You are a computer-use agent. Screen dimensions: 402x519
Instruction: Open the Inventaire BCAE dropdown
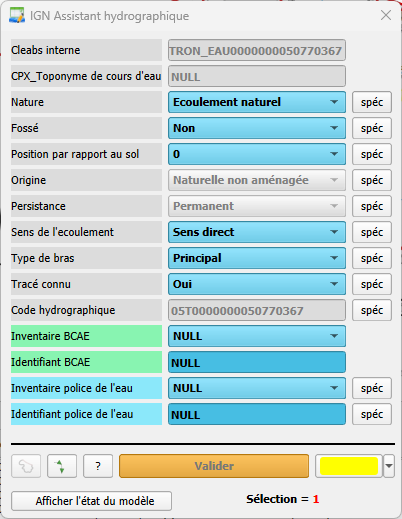click(x=257, y=336)
